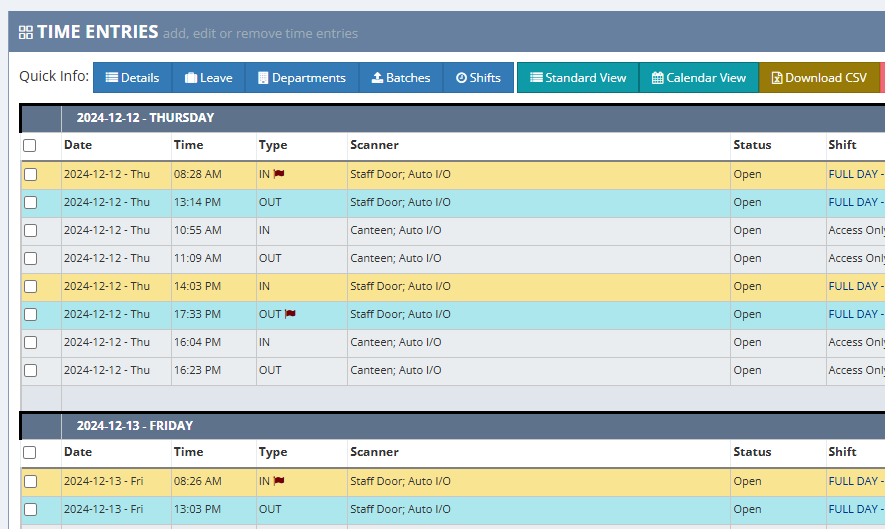Open the Departments quick info
The image size is (885, 529).
coord(301,78)
